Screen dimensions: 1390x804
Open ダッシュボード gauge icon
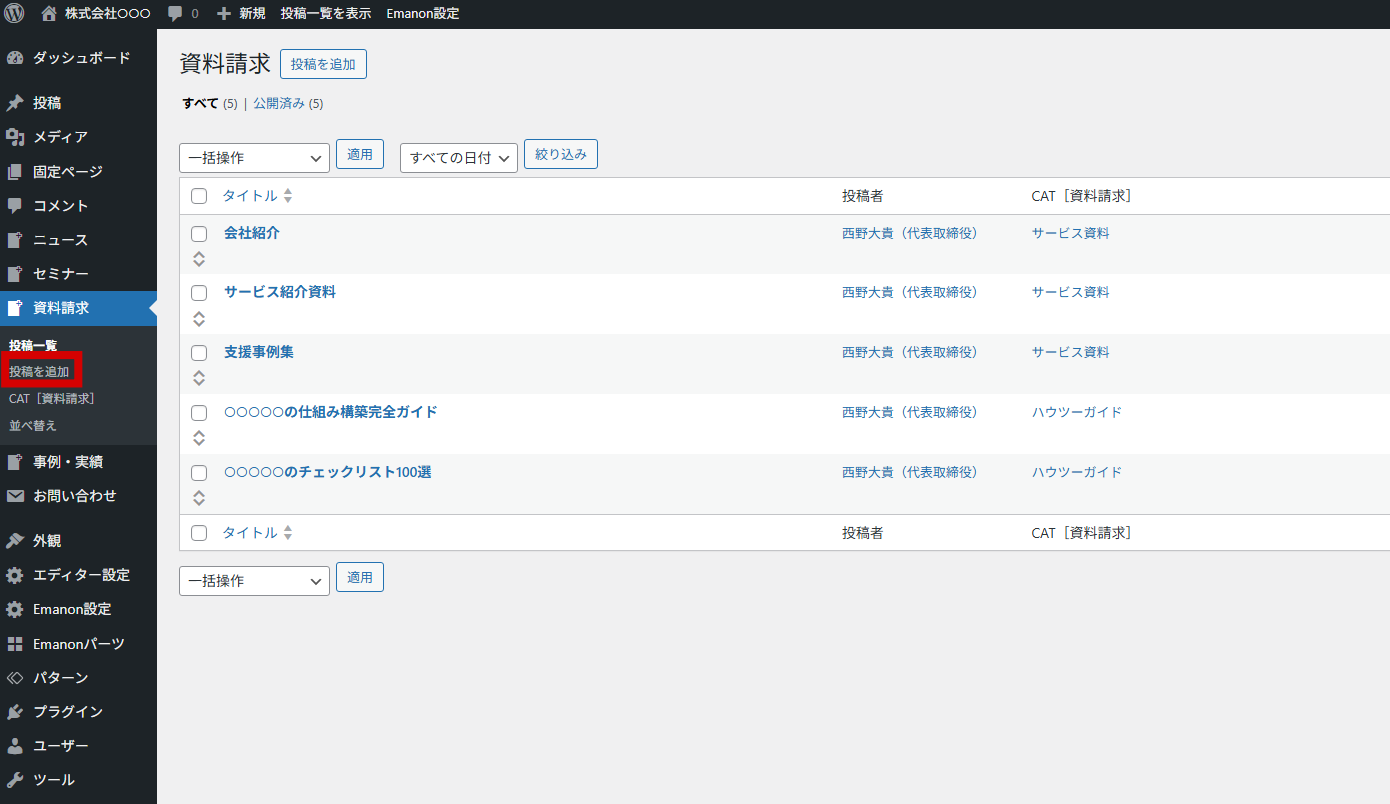pos(15,58)
